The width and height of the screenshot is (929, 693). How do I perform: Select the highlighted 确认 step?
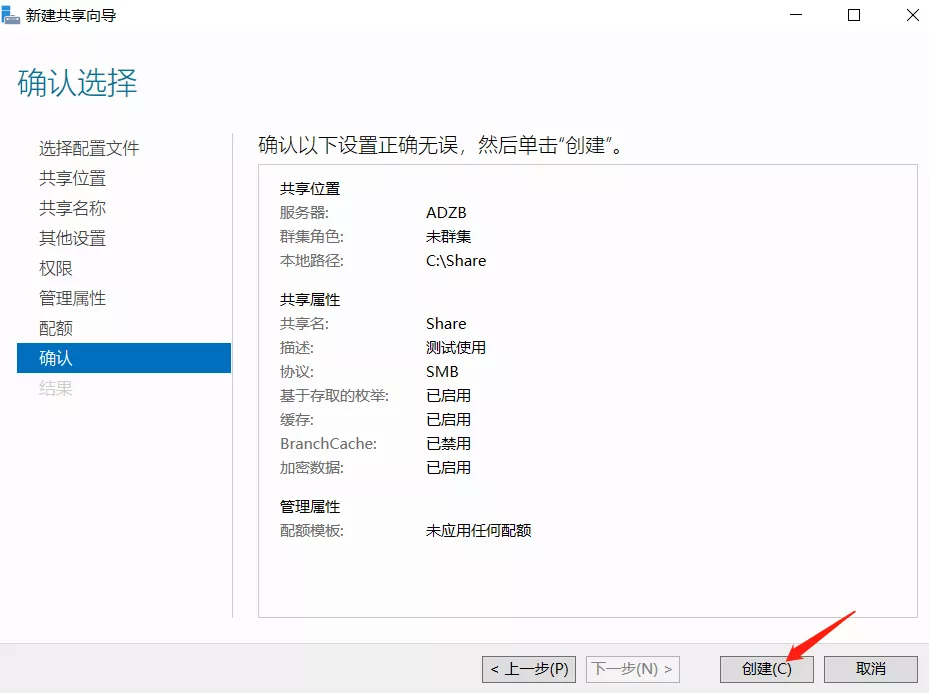point(56,358)
